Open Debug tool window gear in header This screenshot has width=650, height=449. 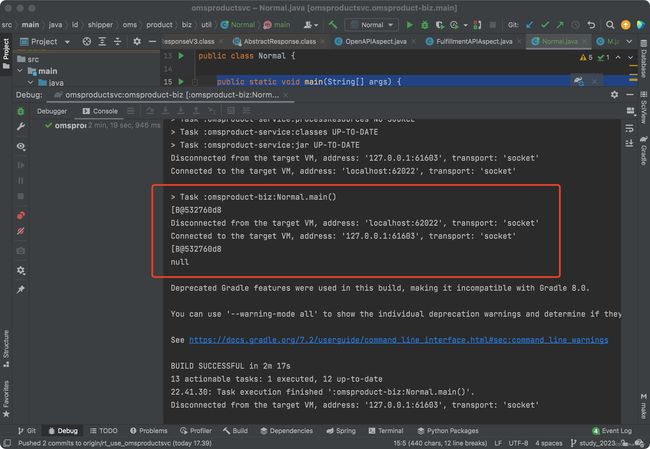[x=614, y=95]
